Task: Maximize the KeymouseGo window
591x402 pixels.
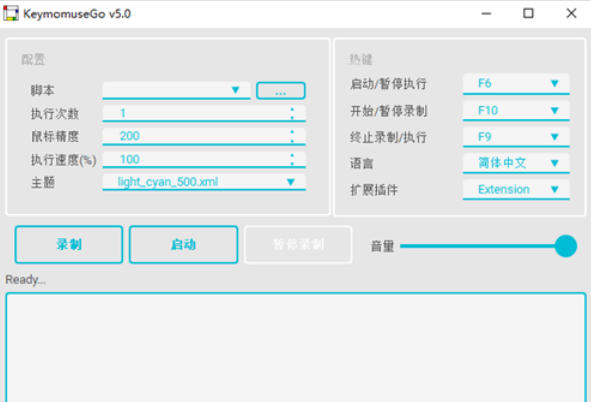Action: [528, 14]
